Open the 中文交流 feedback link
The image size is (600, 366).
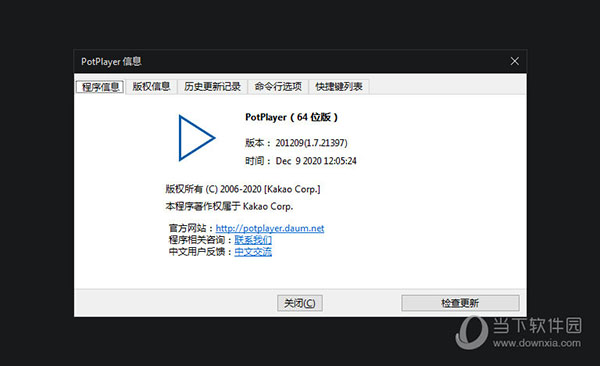(x=253, y=252)
